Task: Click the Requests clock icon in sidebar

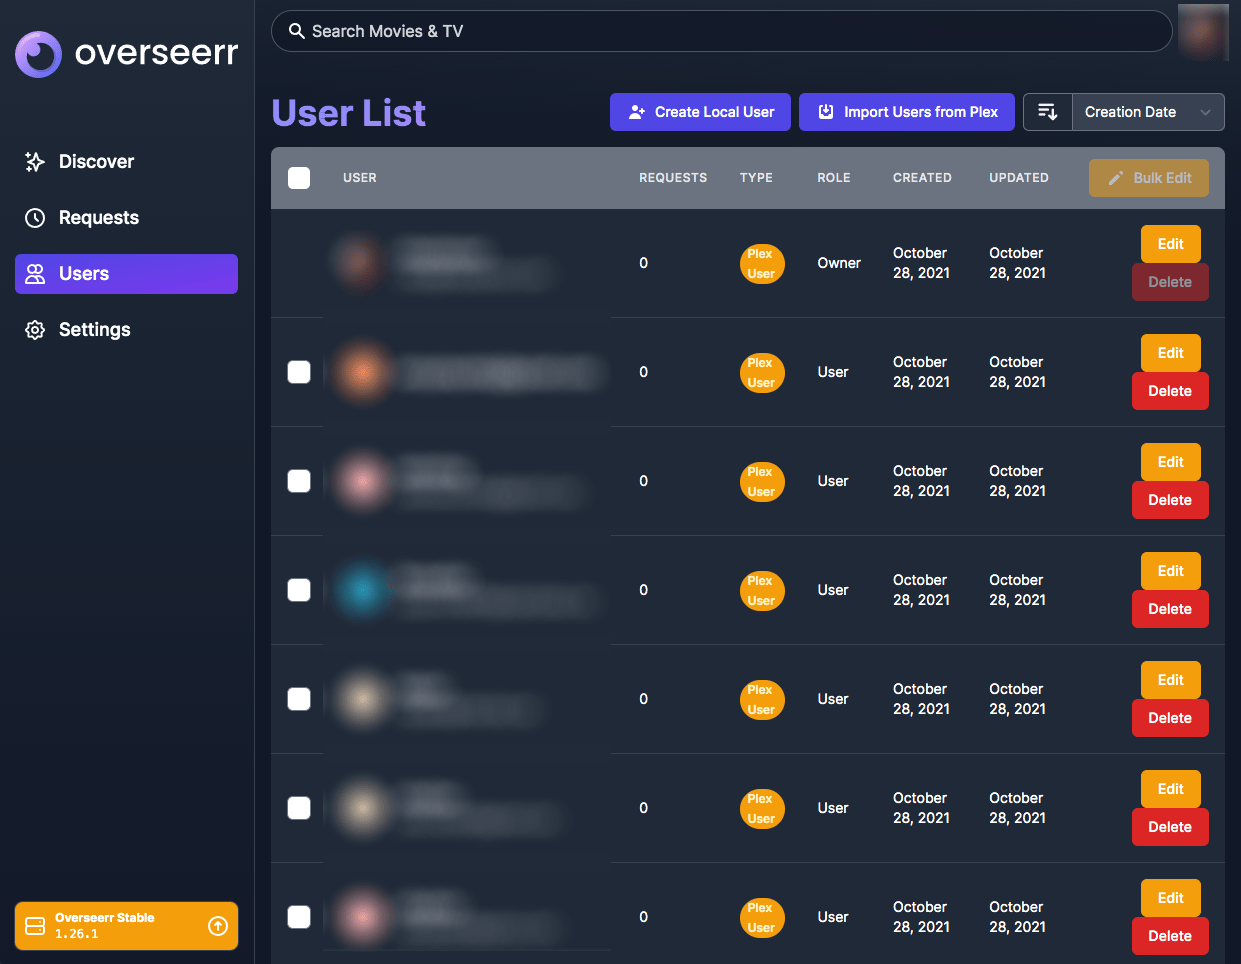Action: coord(35,218)
